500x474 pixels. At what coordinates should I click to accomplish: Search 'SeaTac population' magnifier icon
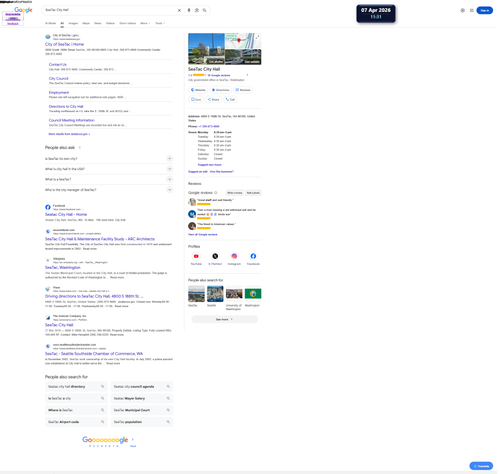tap(168, 422)
